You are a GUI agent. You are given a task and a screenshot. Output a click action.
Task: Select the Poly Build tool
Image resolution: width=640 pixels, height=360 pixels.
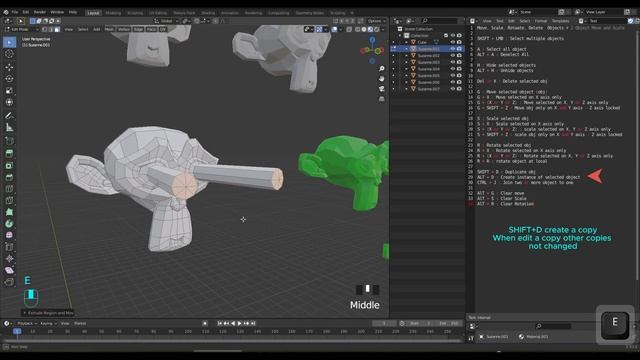(9, 212)
